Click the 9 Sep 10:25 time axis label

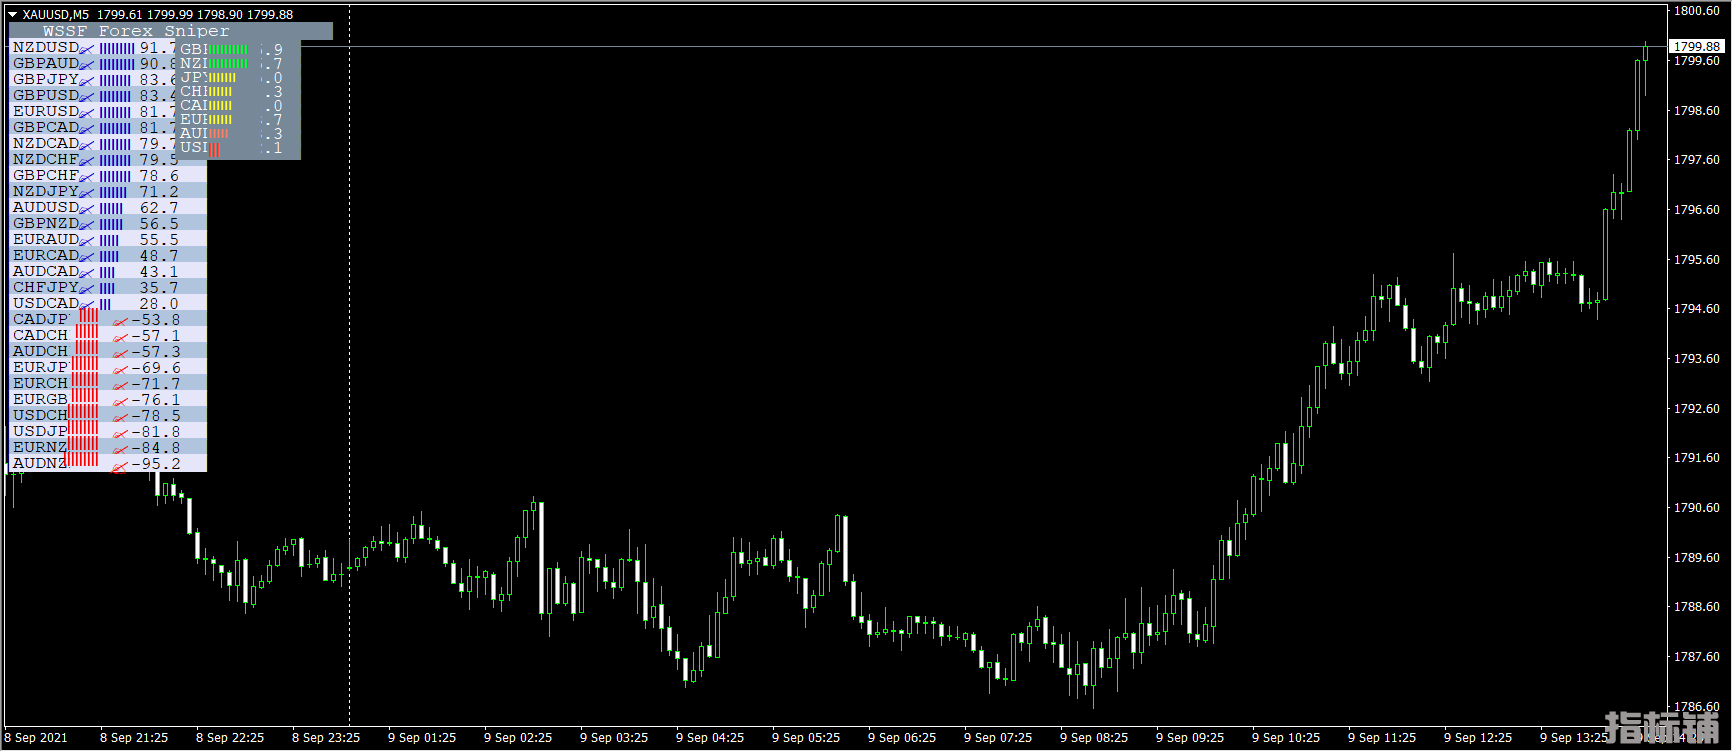1285,738
